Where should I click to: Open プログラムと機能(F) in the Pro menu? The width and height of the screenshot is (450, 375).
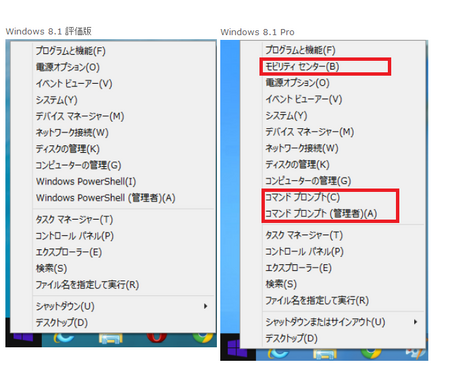(333, 50)
